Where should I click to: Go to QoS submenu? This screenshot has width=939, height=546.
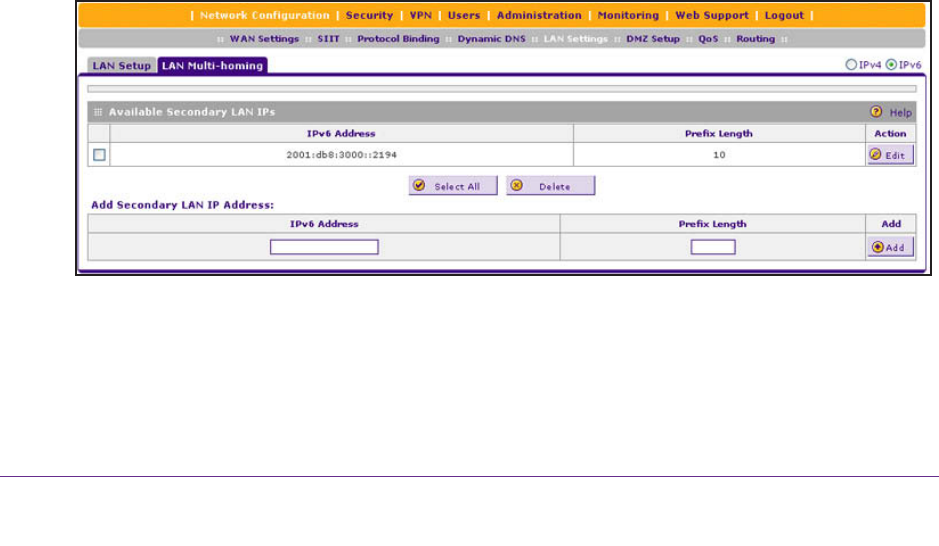[708, 39]
